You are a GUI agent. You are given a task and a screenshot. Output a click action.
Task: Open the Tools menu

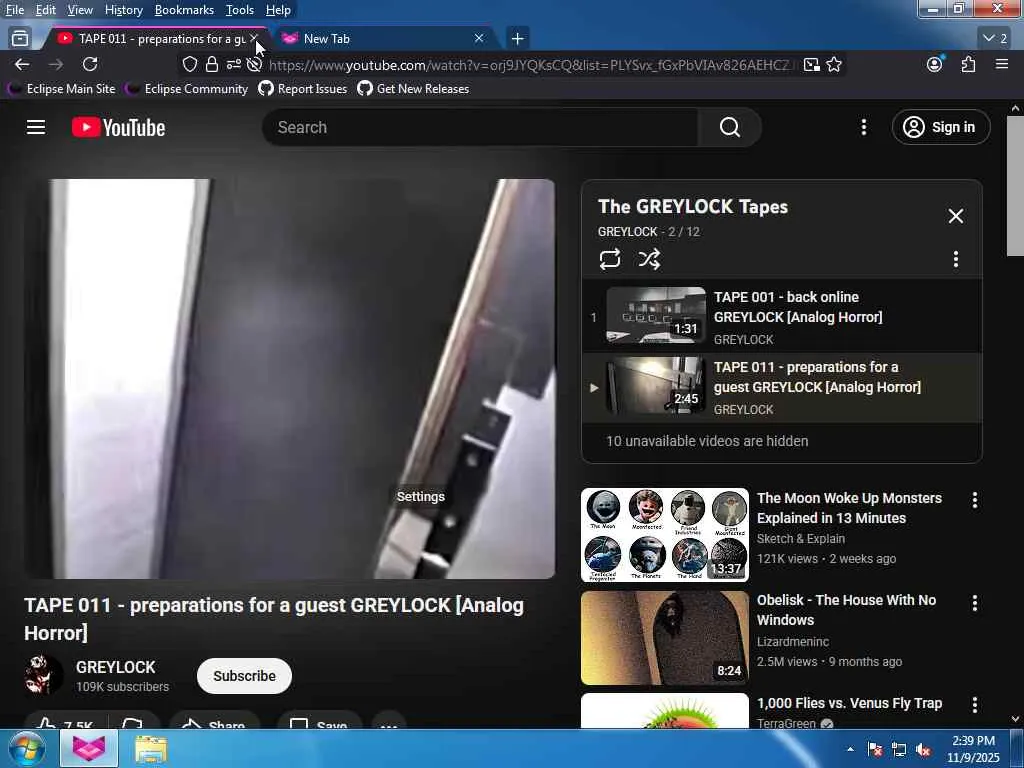(x=240, y=10)
